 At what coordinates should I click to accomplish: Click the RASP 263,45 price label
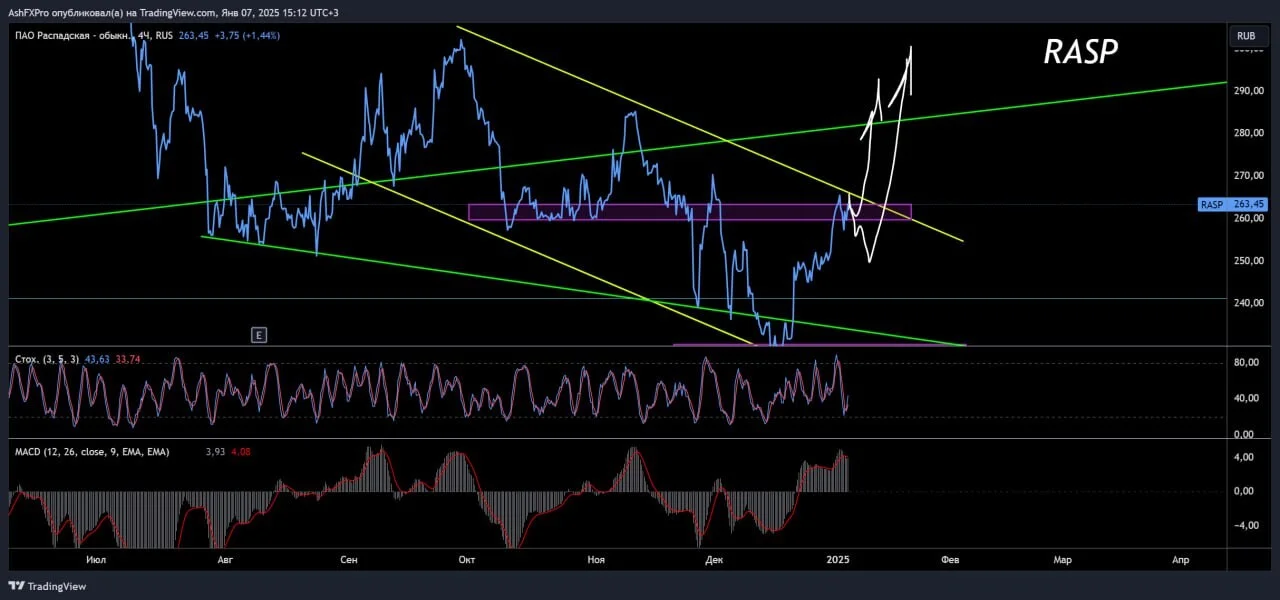click(x=1234, y=204)
